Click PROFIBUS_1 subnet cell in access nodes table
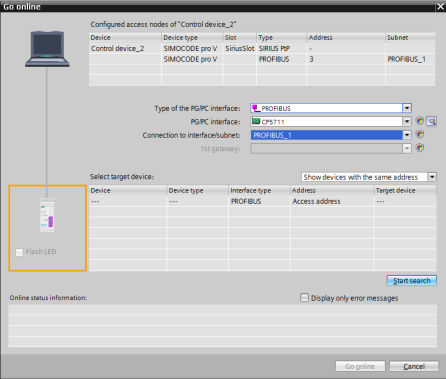Viewport: 446px width, 379px height. pos(410,59)
